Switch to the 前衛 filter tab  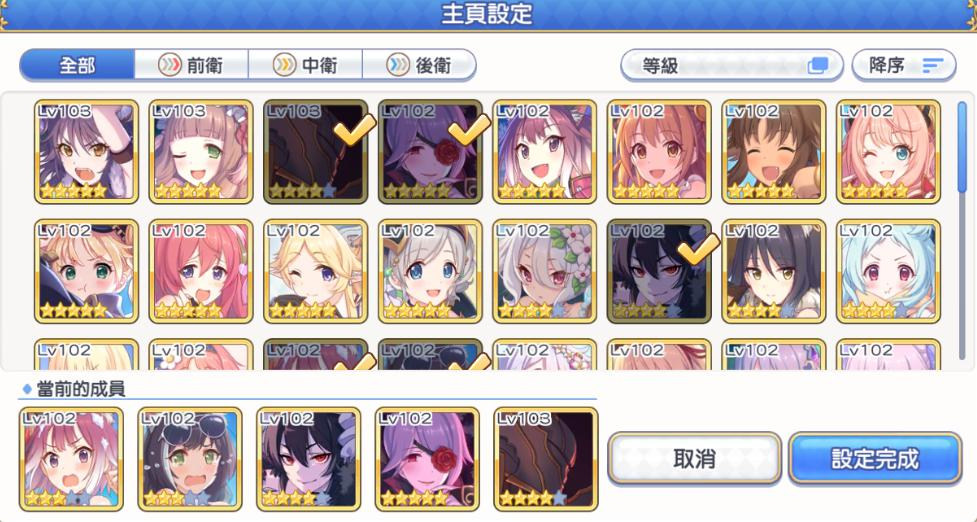191,65
